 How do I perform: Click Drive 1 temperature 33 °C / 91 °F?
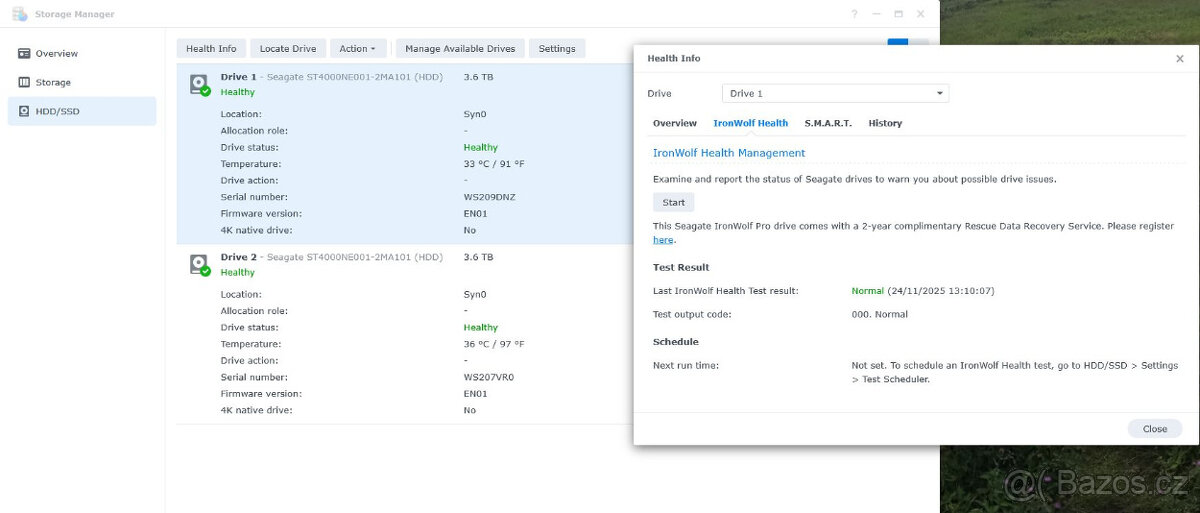click(493, 164)
